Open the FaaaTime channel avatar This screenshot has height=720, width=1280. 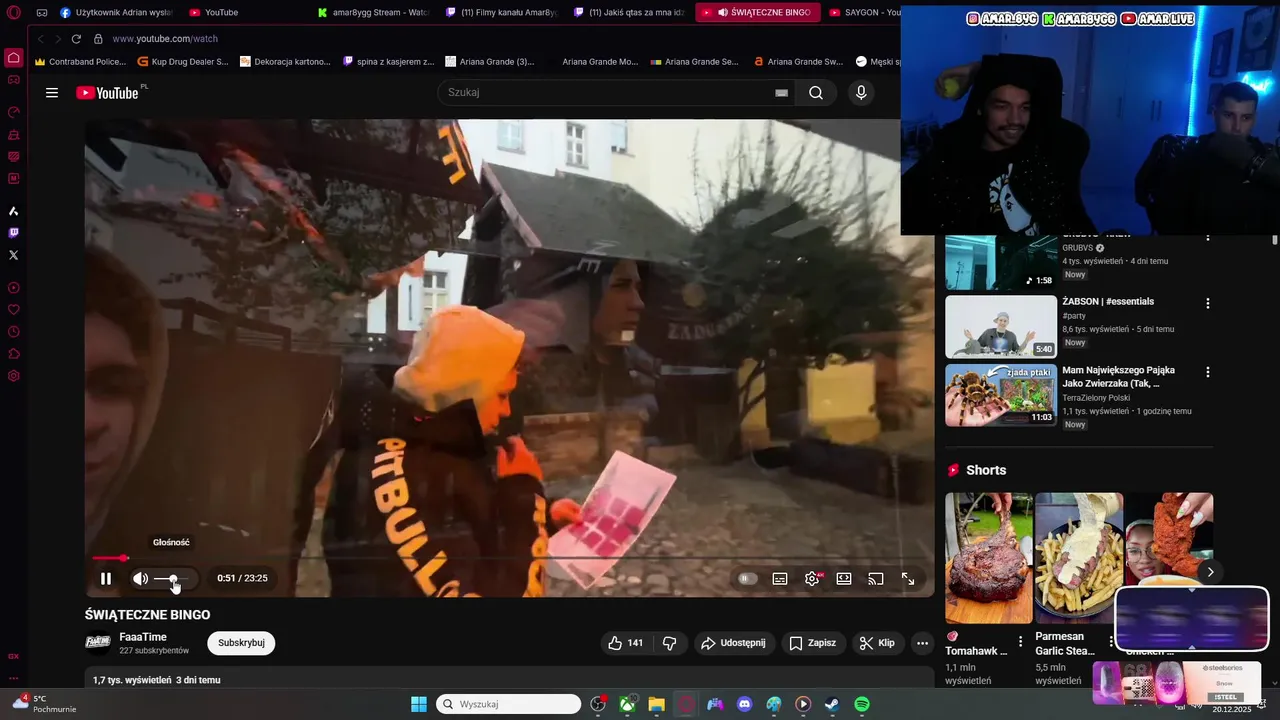(x=98, y=642)
